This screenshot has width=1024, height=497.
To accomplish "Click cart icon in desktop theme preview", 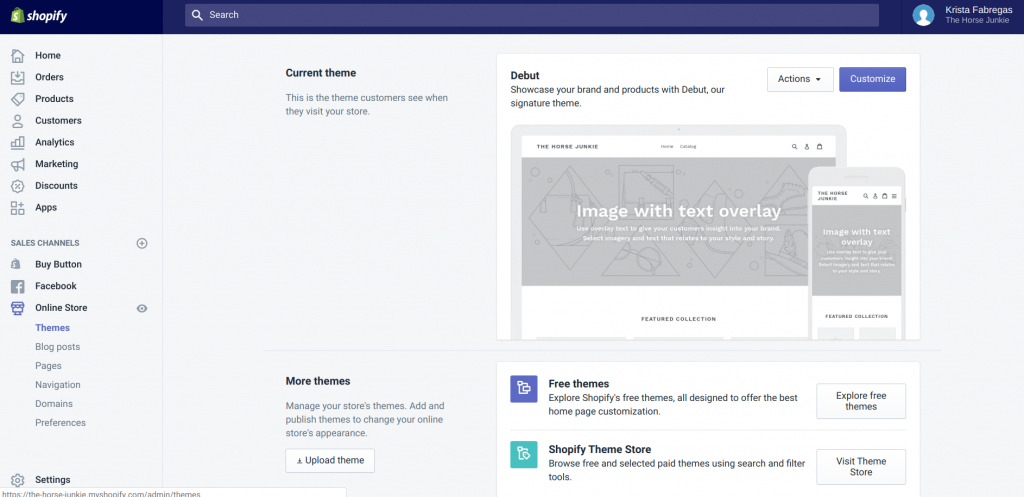I will [x=819, y=146].
